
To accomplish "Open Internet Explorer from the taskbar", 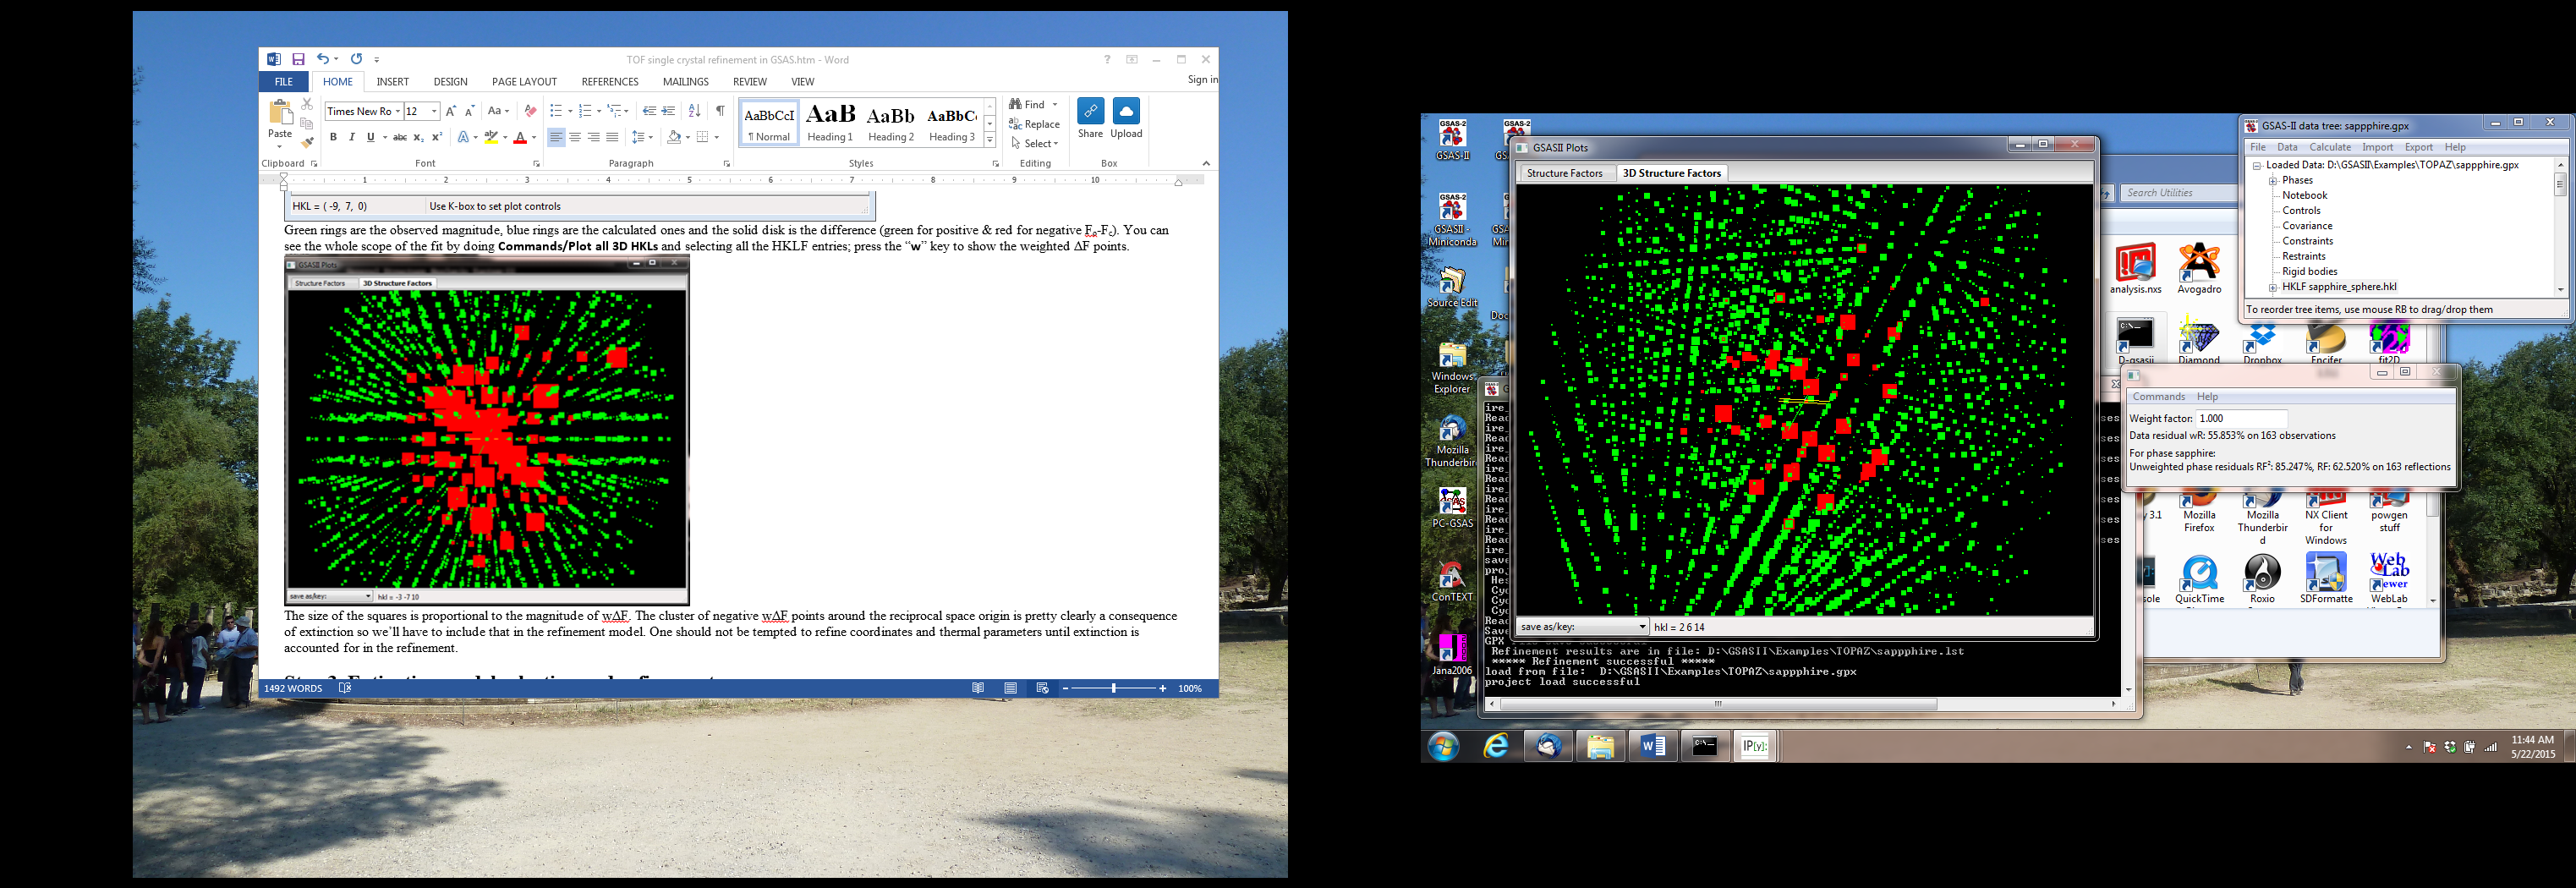I will click(x=1496, y=746).
